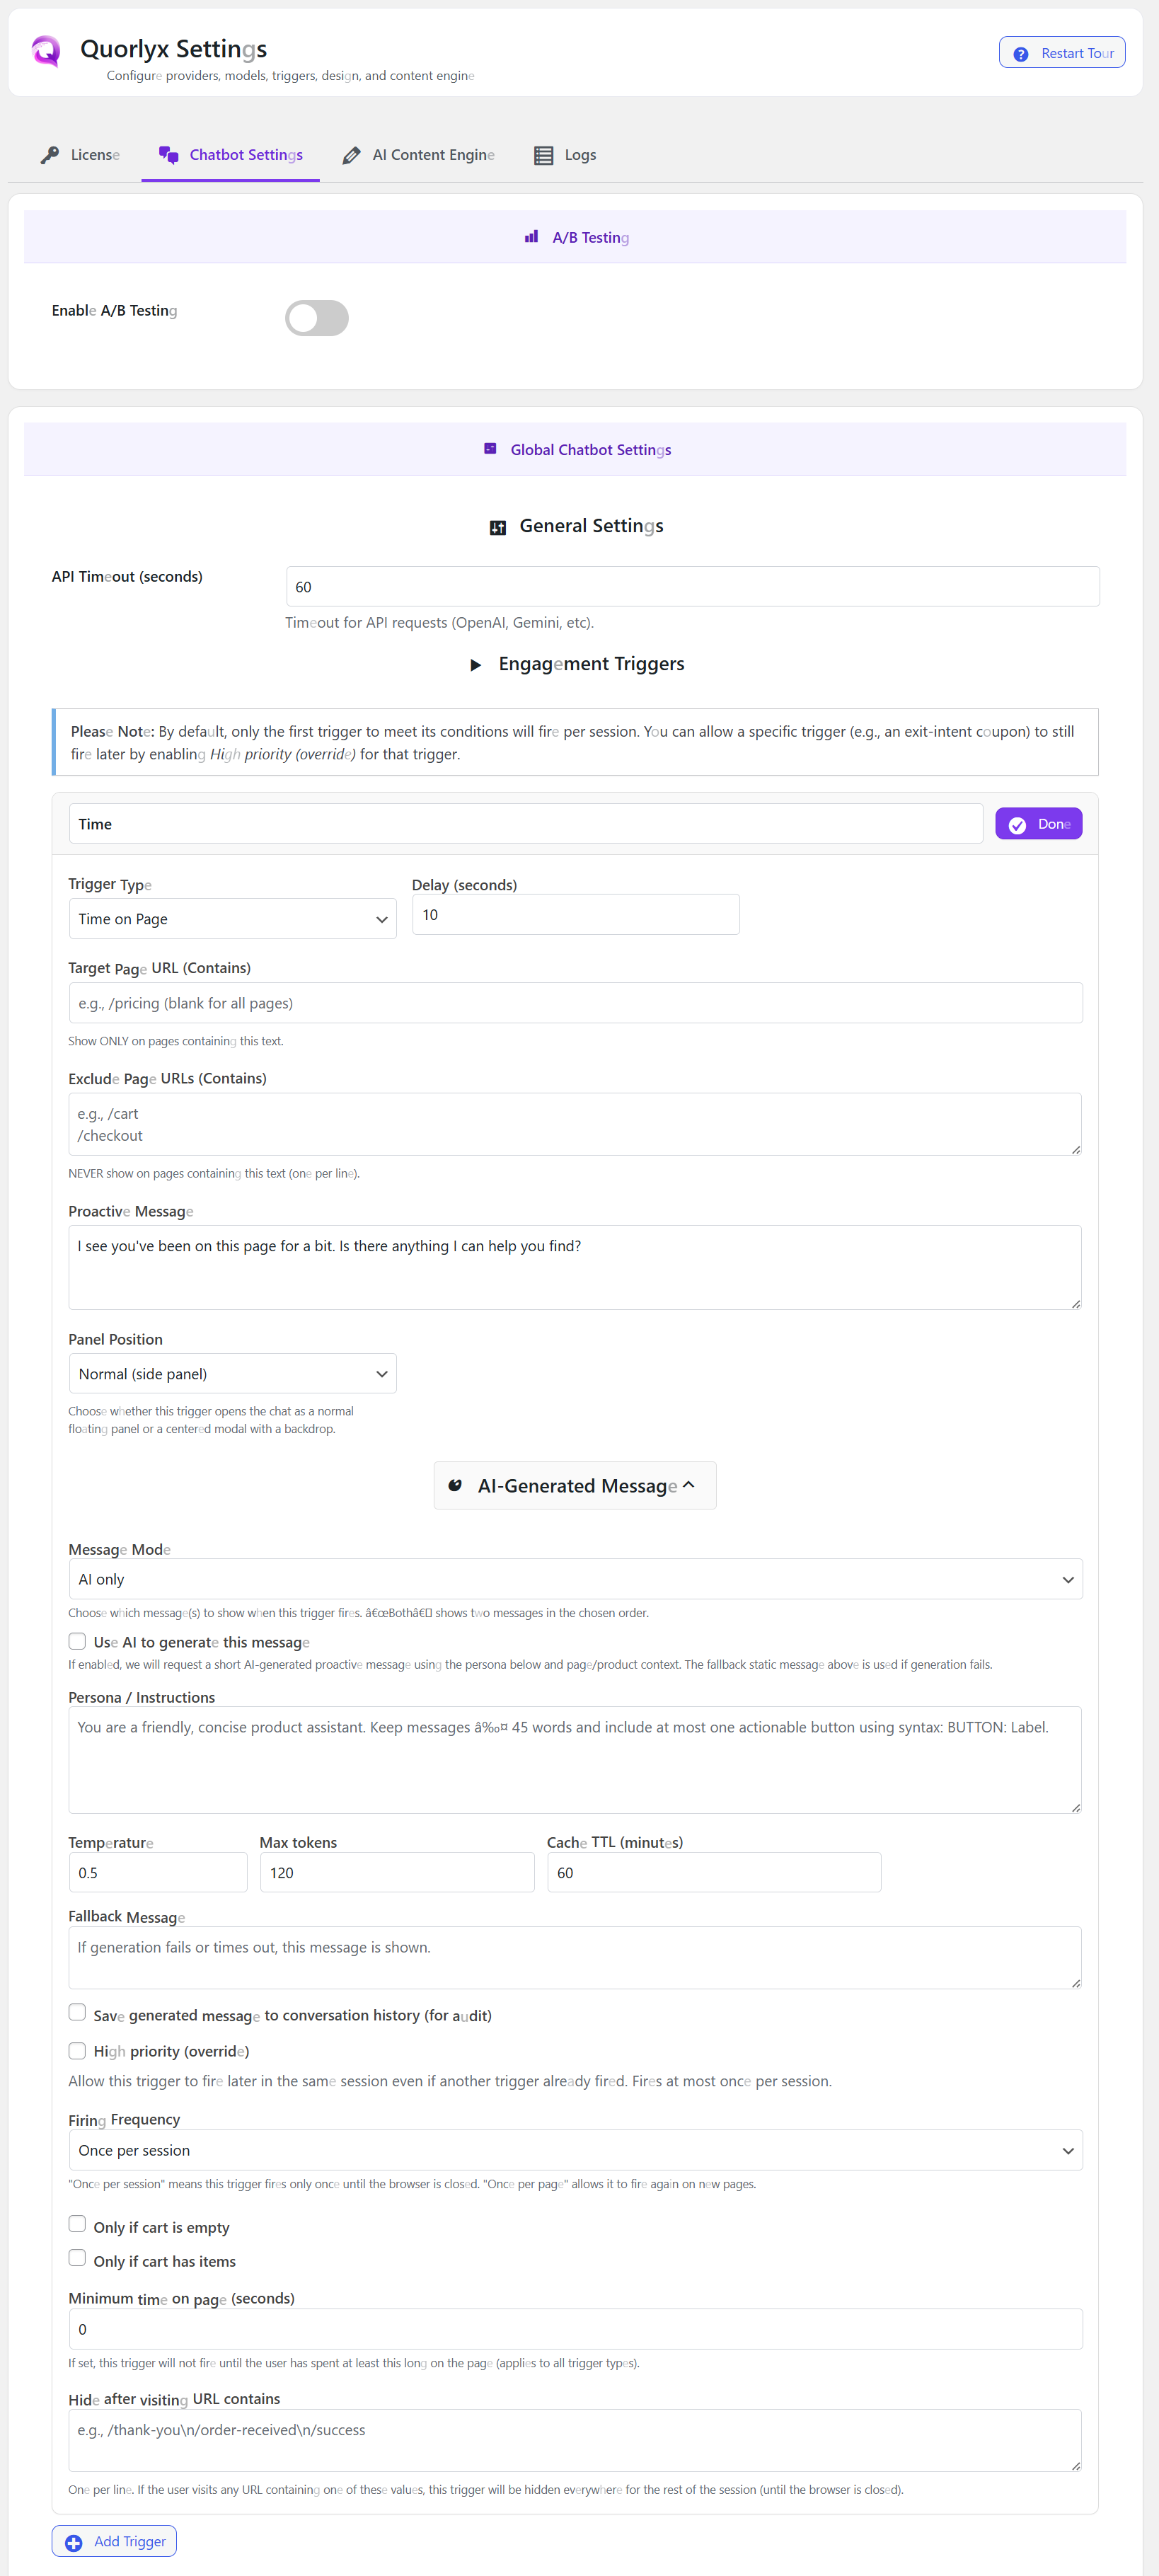Image resolution: width=1159 pixels, height=2576 pixels.
Task: Edit the Max tokens field
Action: pyautogui.click(x=396, y=1872)
